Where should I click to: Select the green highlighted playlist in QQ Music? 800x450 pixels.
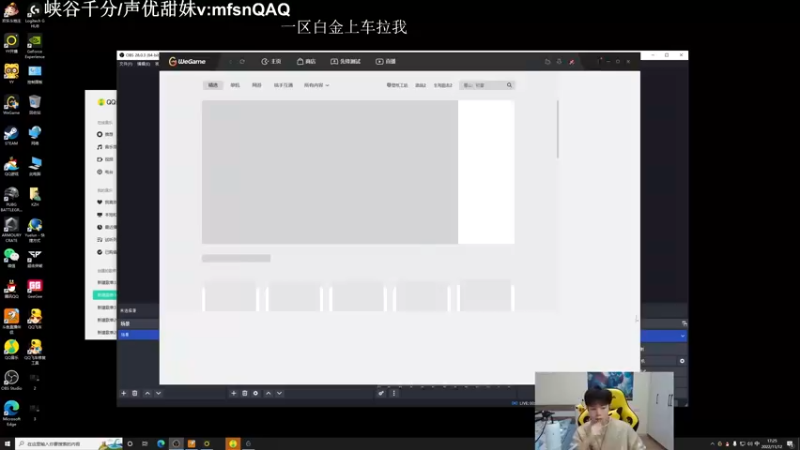coord(105,295)
